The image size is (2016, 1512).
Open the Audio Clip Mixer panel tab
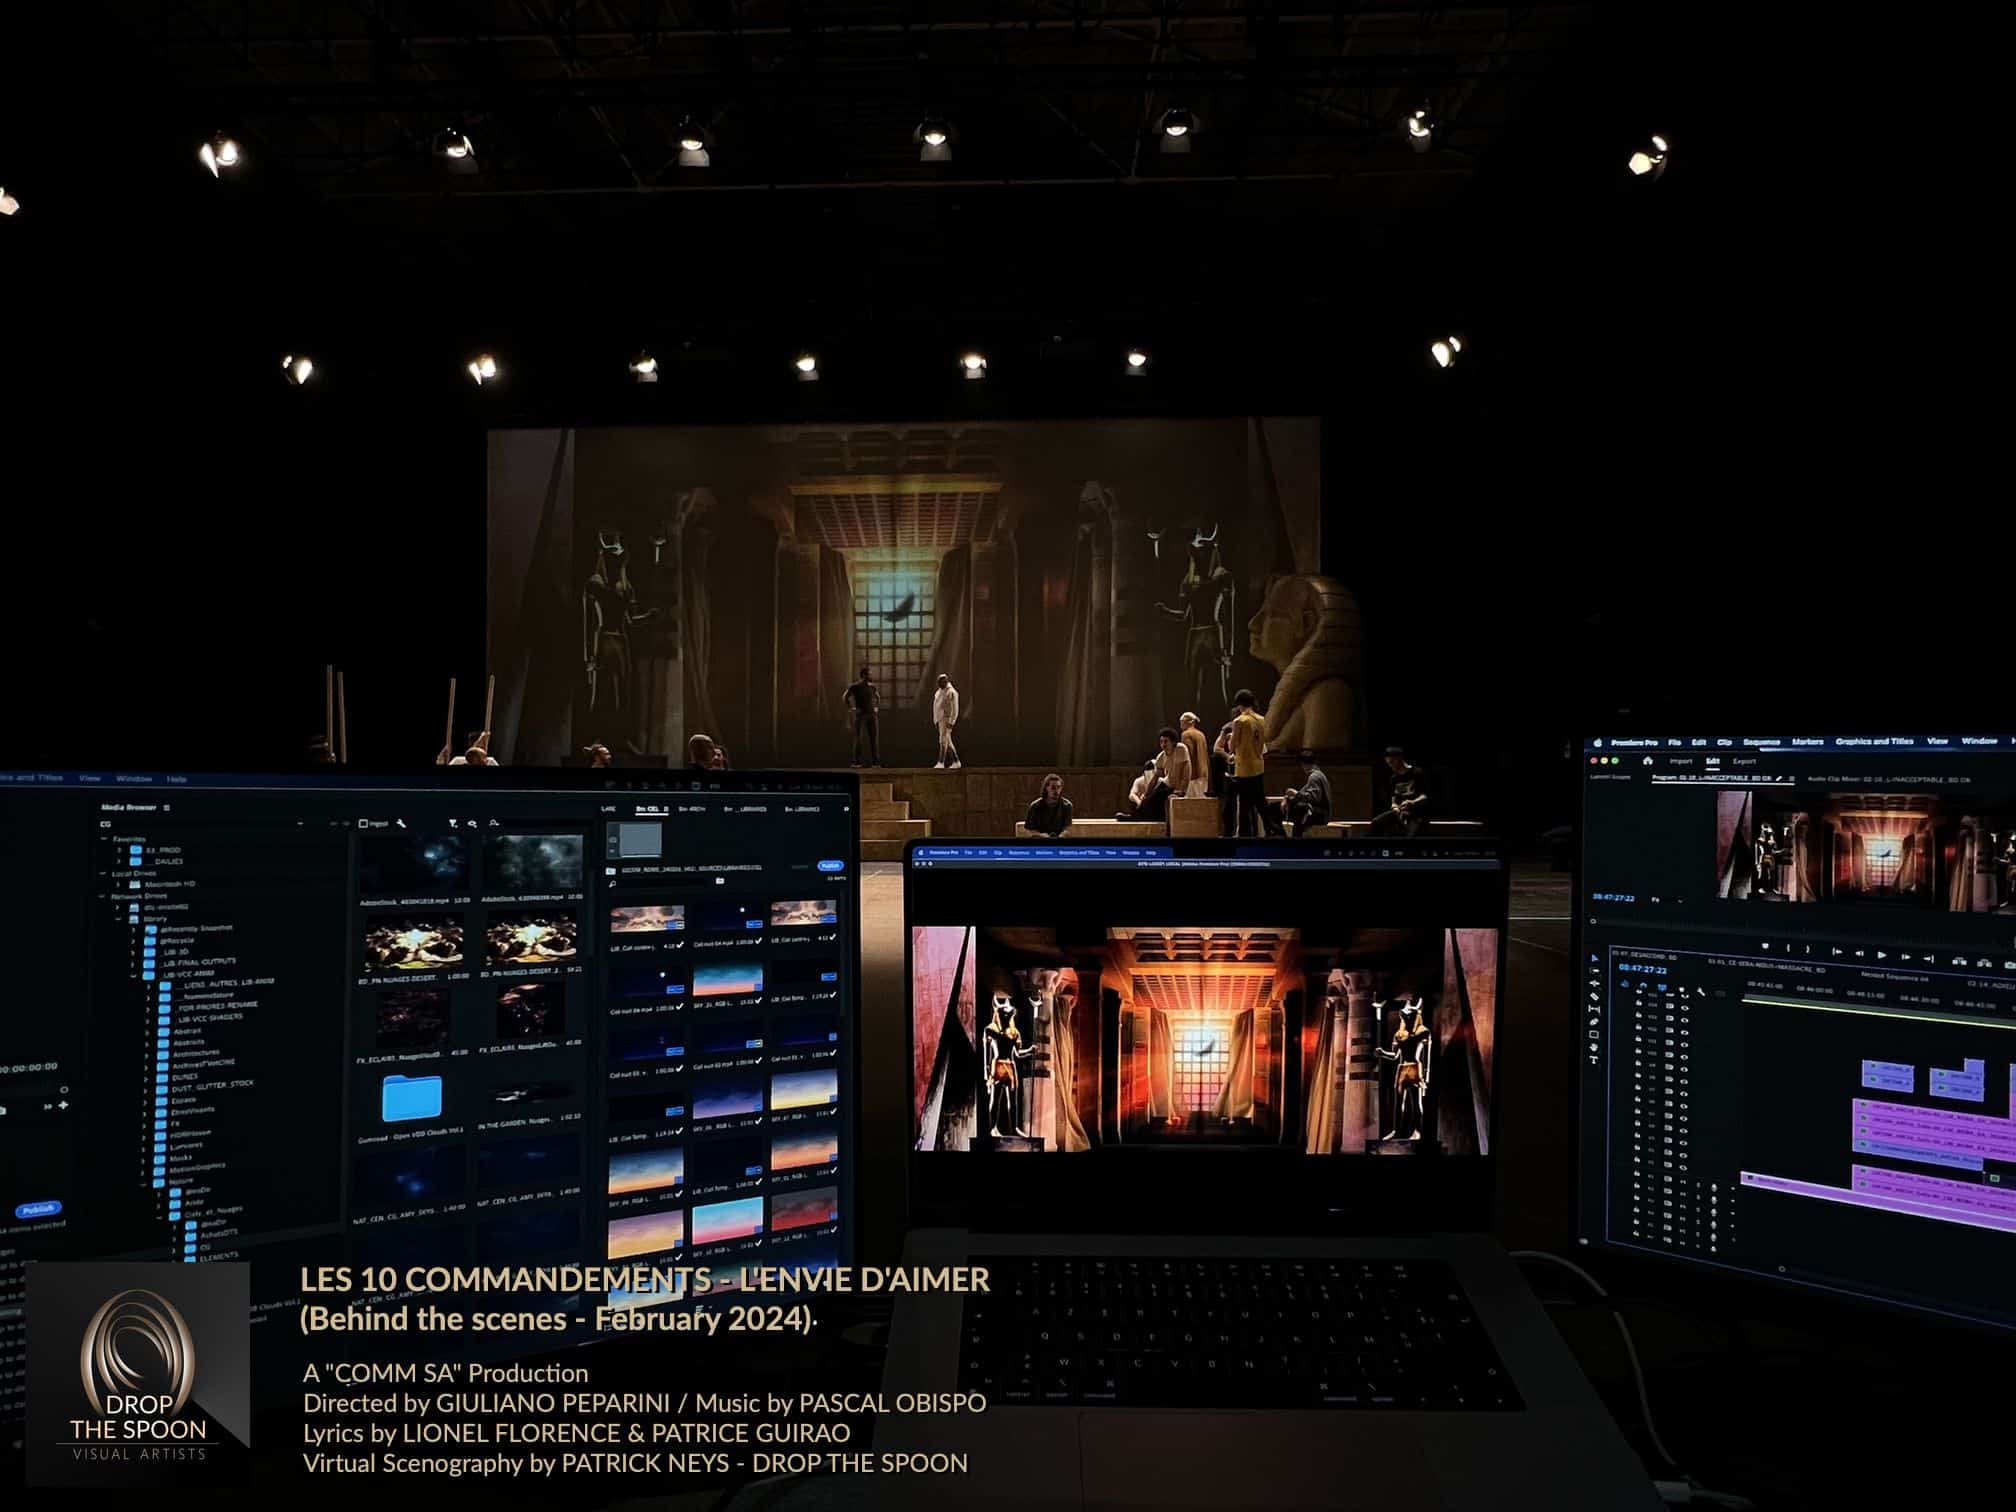click(1888, 780)
